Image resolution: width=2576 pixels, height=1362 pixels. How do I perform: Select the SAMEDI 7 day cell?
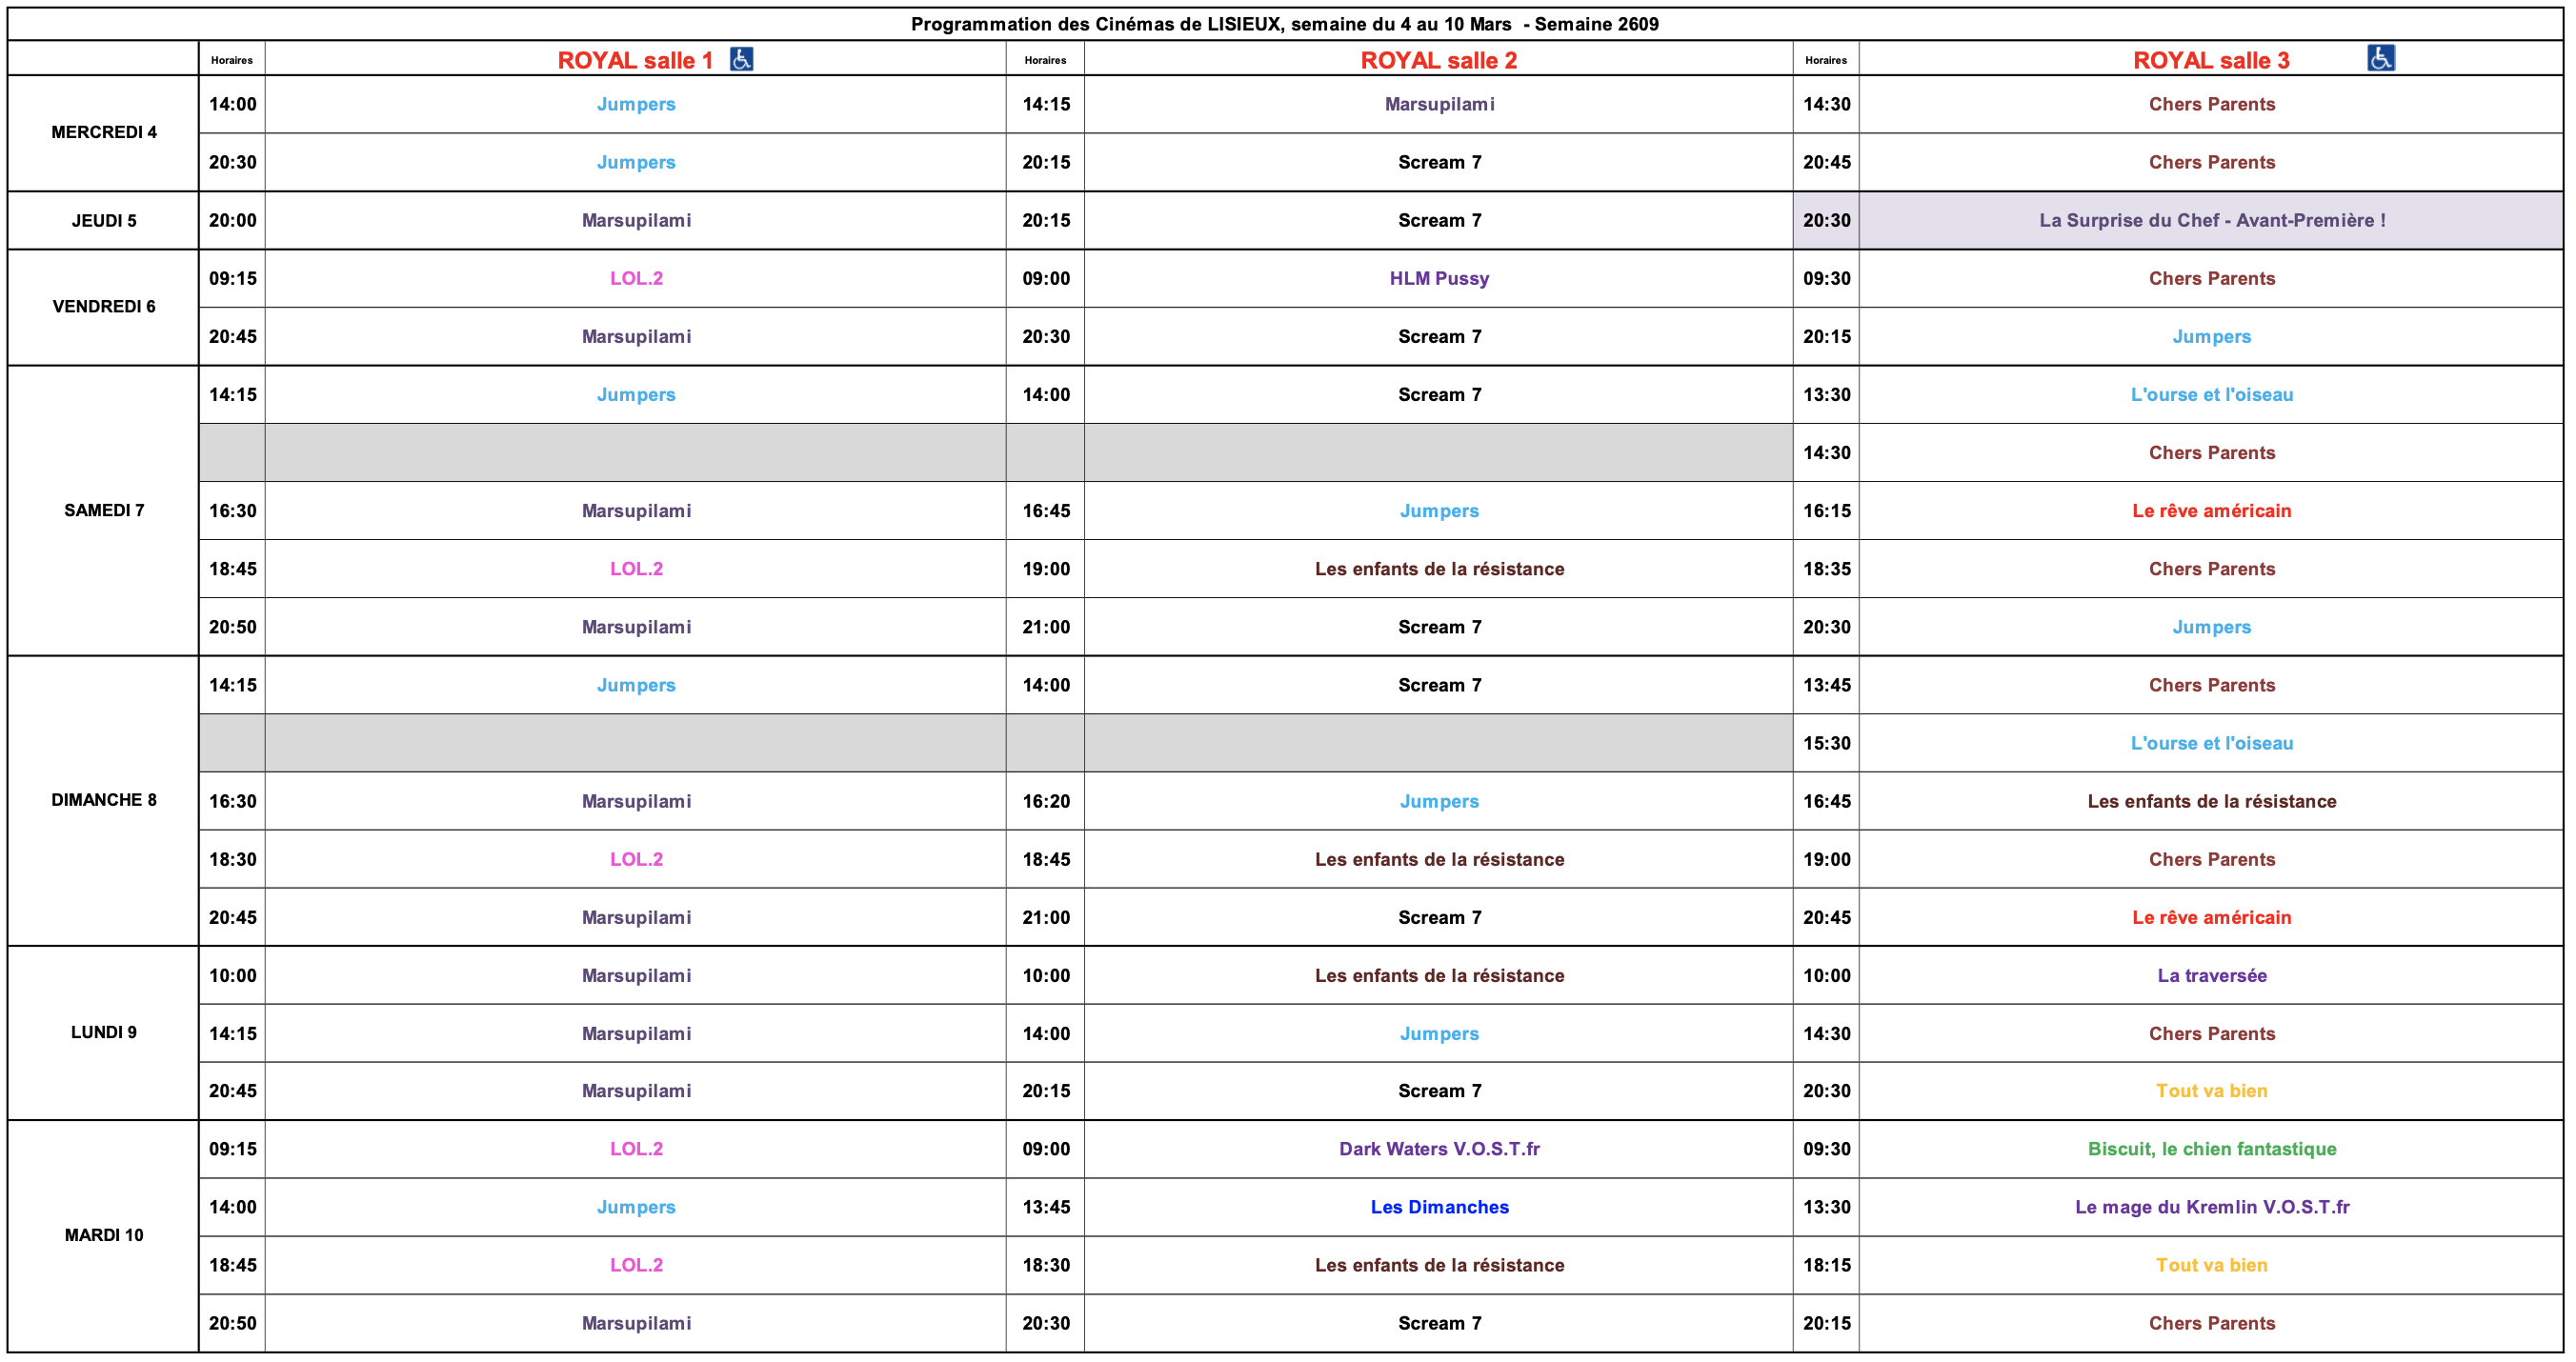[x=104, y=510]
